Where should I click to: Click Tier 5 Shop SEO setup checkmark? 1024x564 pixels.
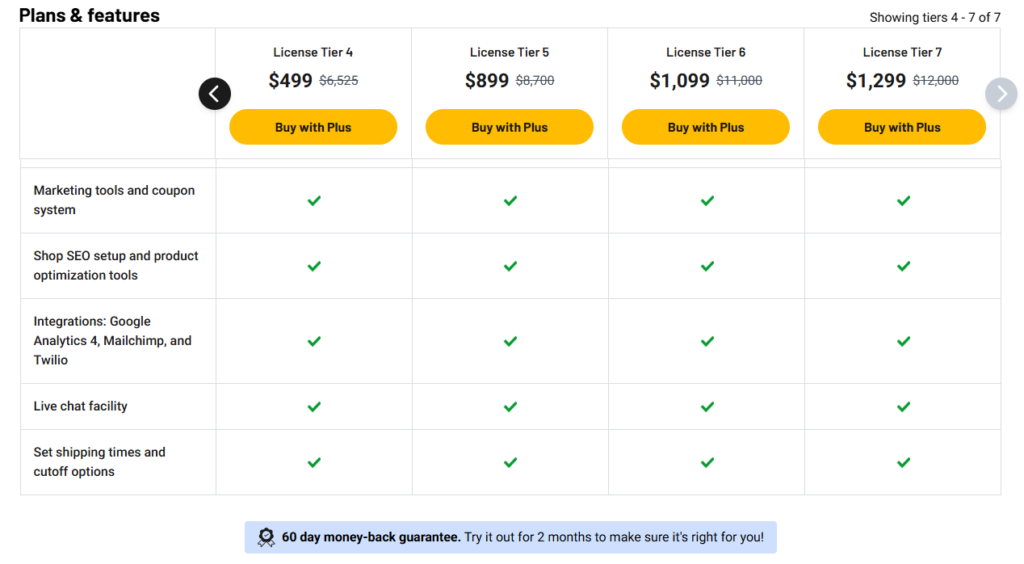pos(510,266)
